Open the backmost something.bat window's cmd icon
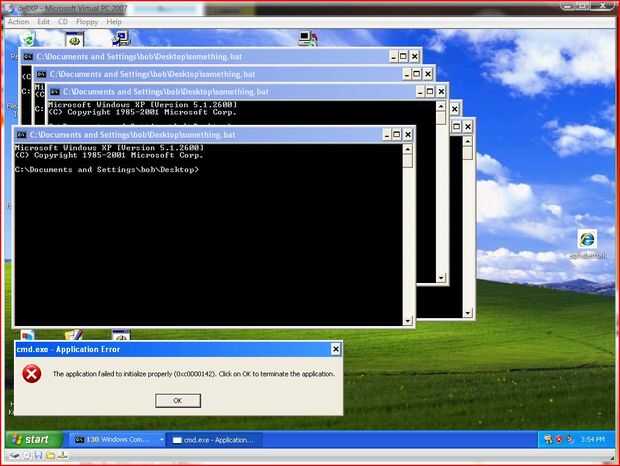This screenshot has width=620, height=466. [28, 57]
